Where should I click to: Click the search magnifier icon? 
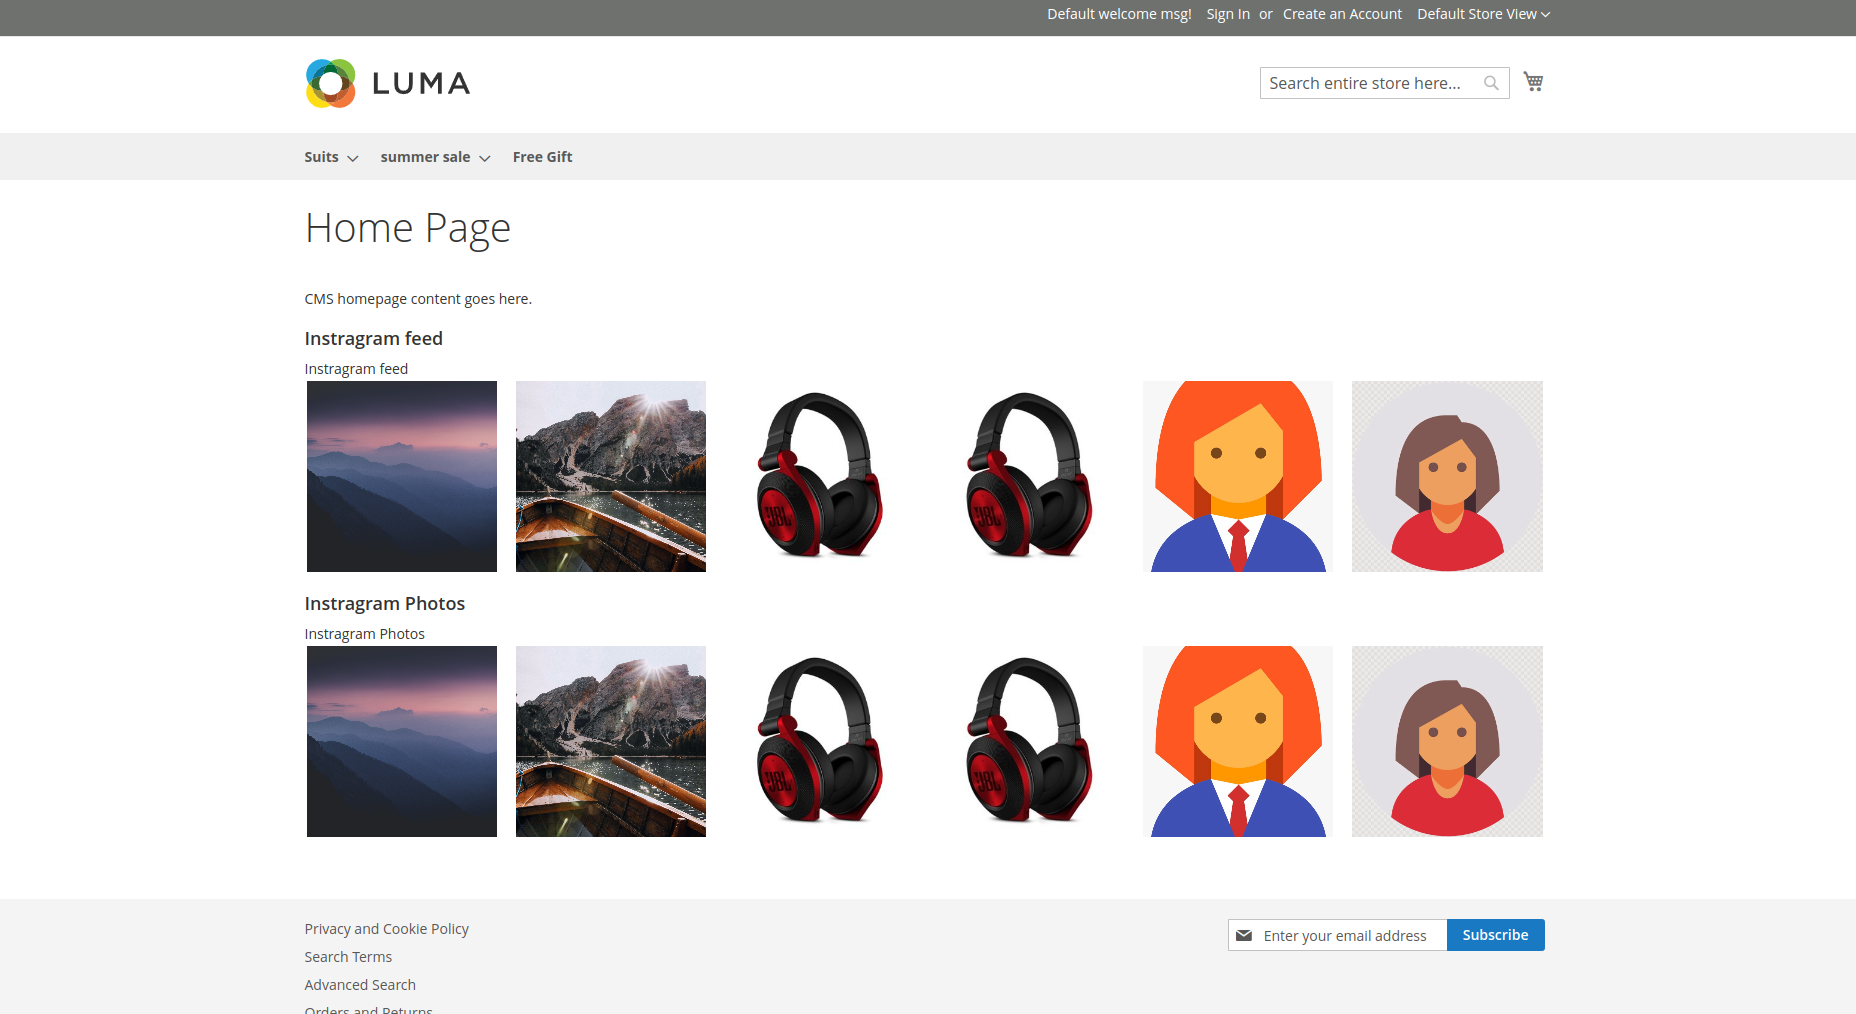click(1491, 83)
